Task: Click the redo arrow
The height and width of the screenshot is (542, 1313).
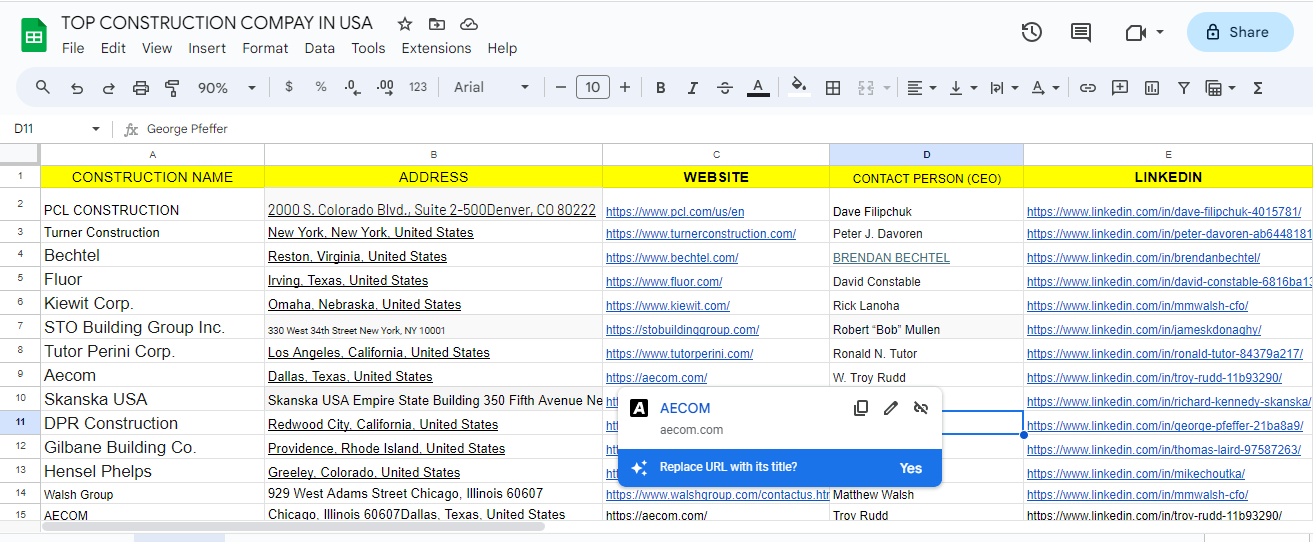Action: 109,88
